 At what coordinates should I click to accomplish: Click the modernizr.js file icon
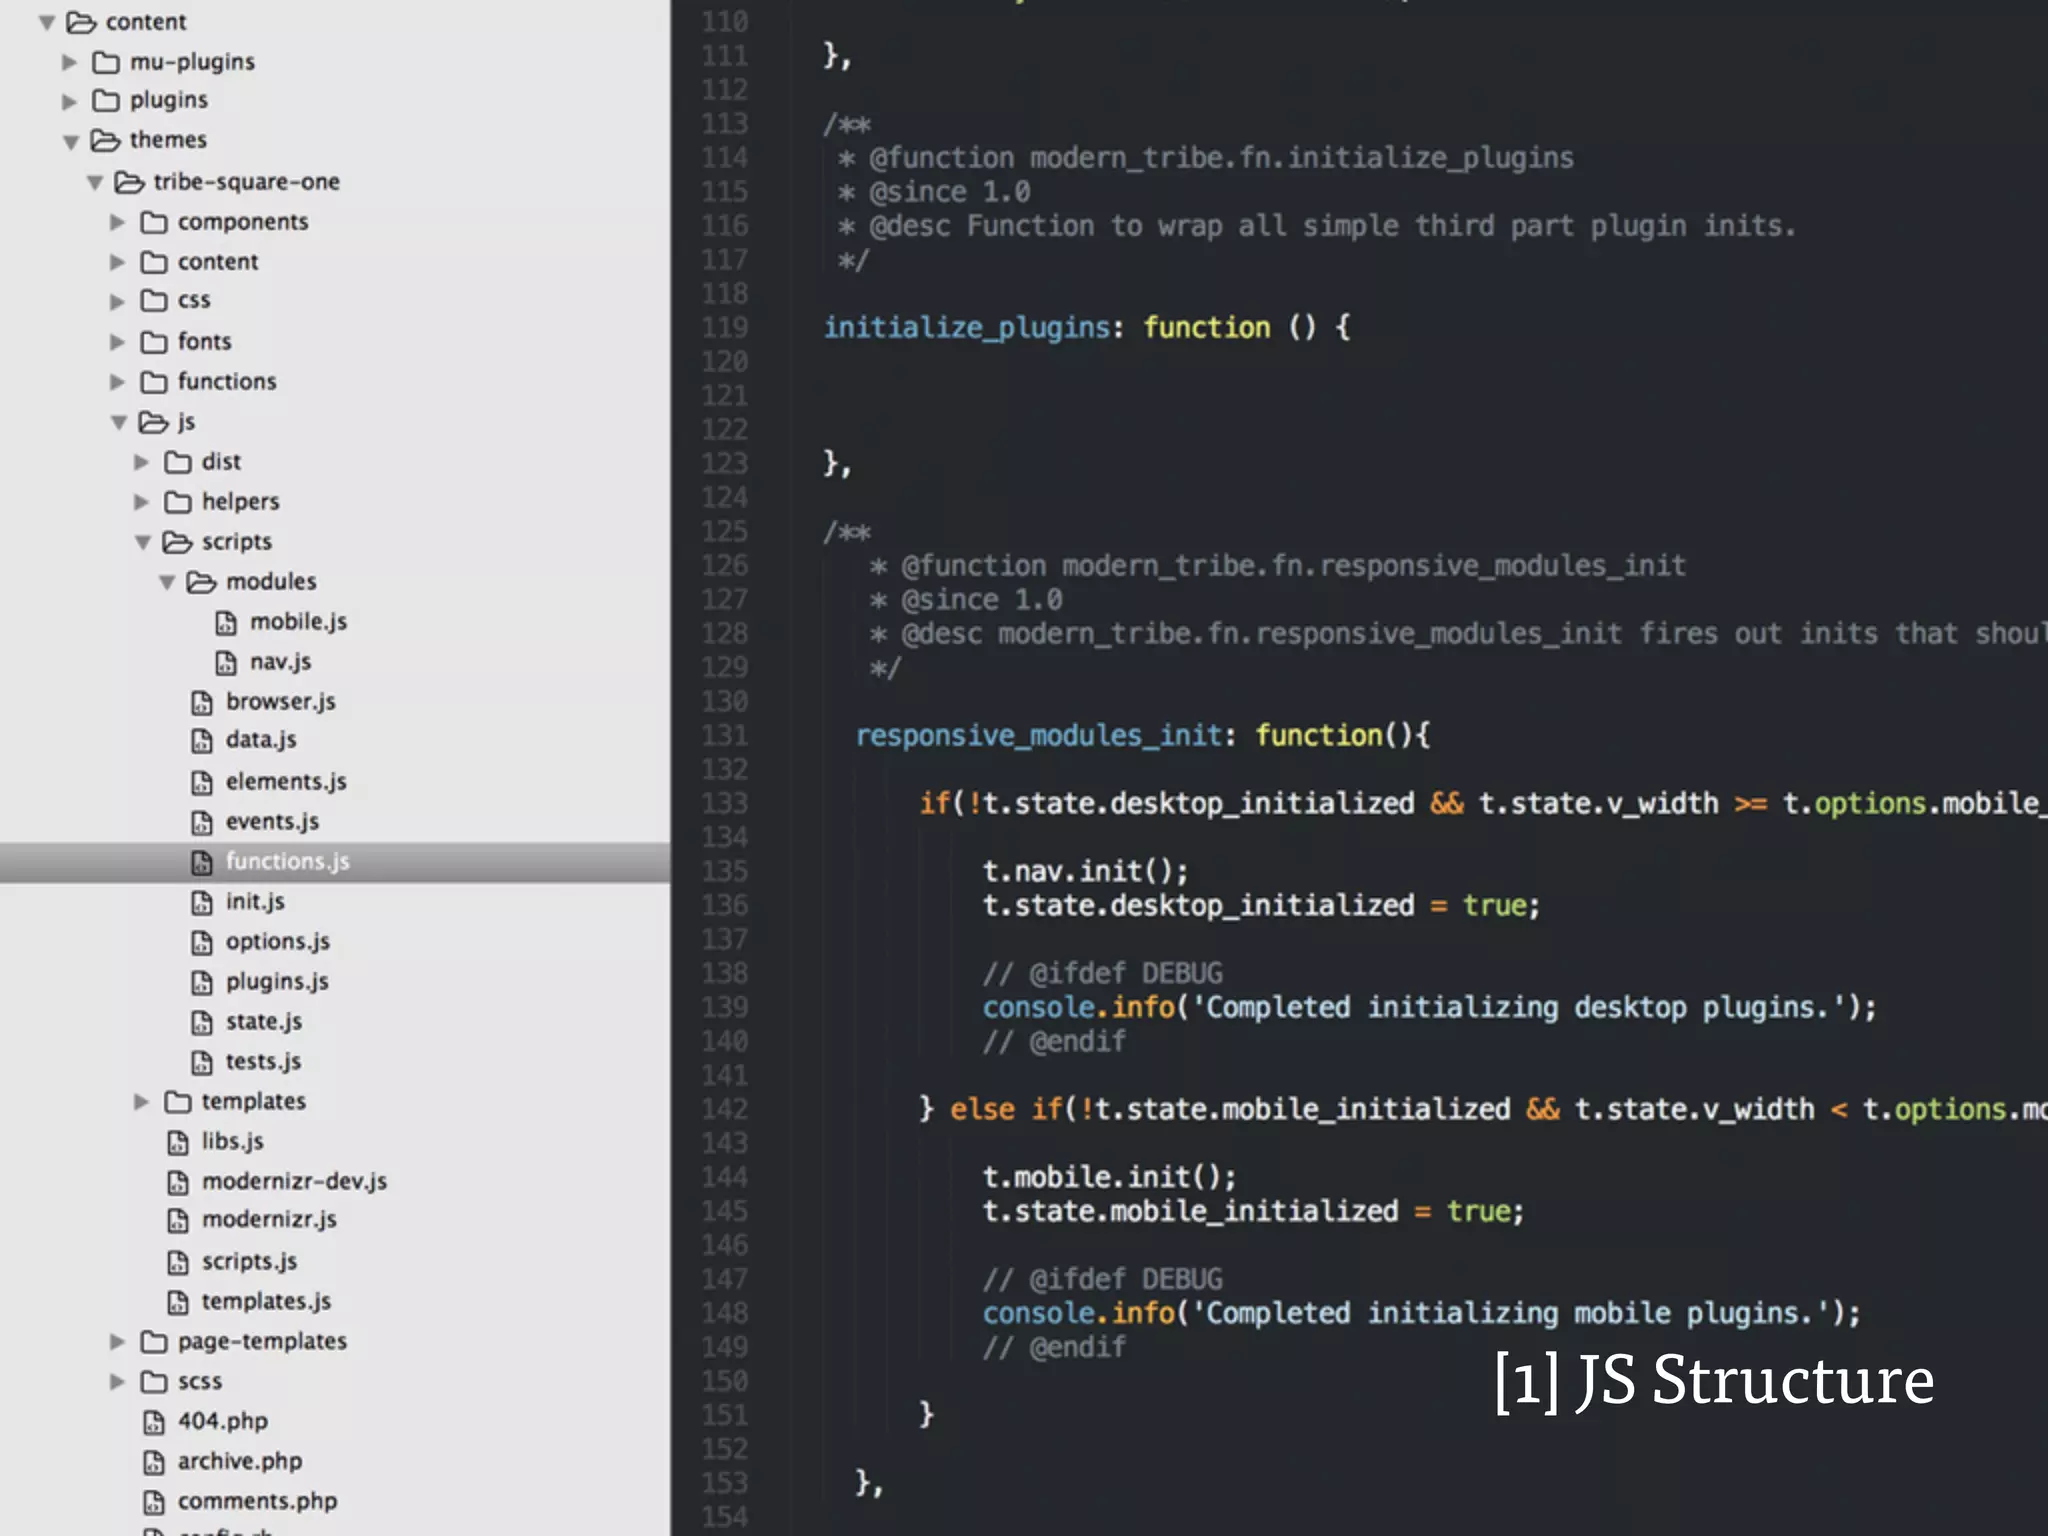pyautogui.click(x=178, y=1221)
